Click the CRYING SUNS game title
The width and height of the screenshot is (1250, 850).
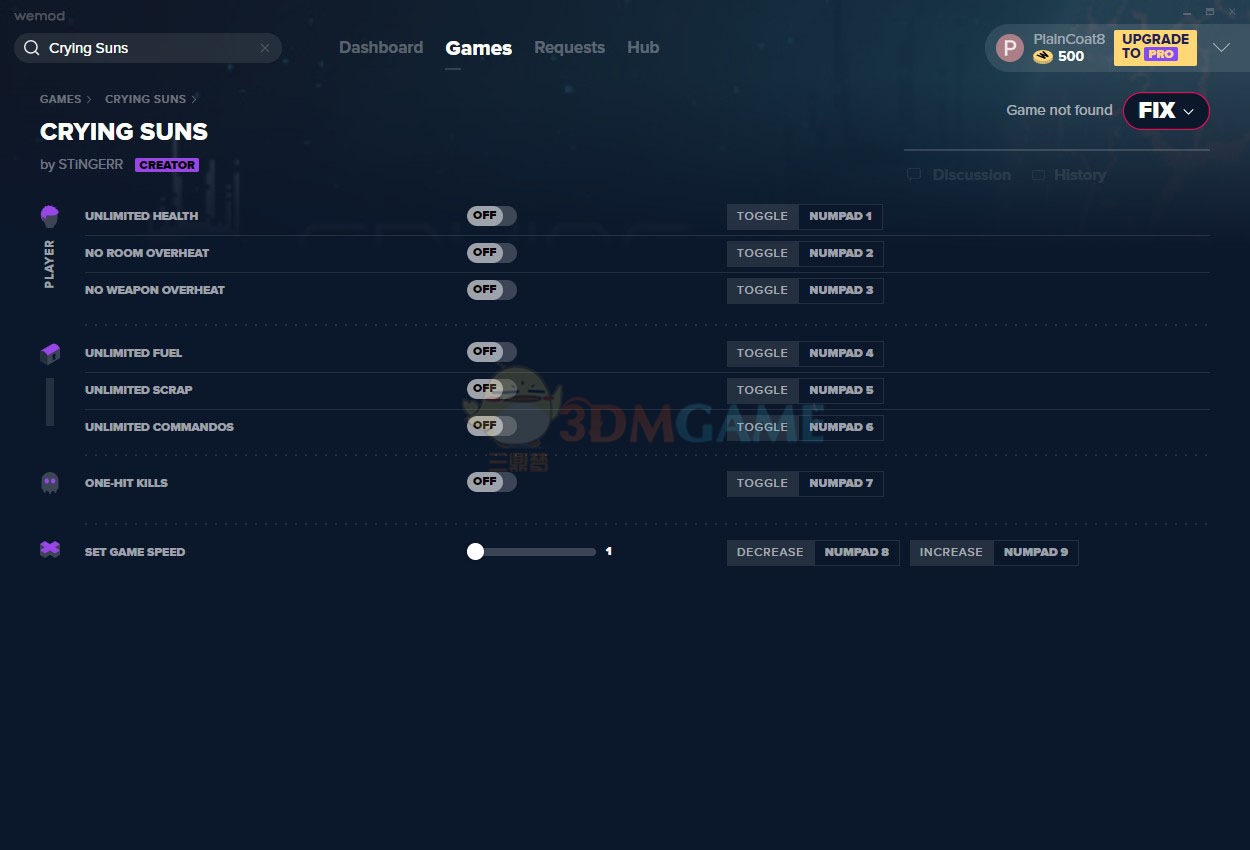click(124, 132)
